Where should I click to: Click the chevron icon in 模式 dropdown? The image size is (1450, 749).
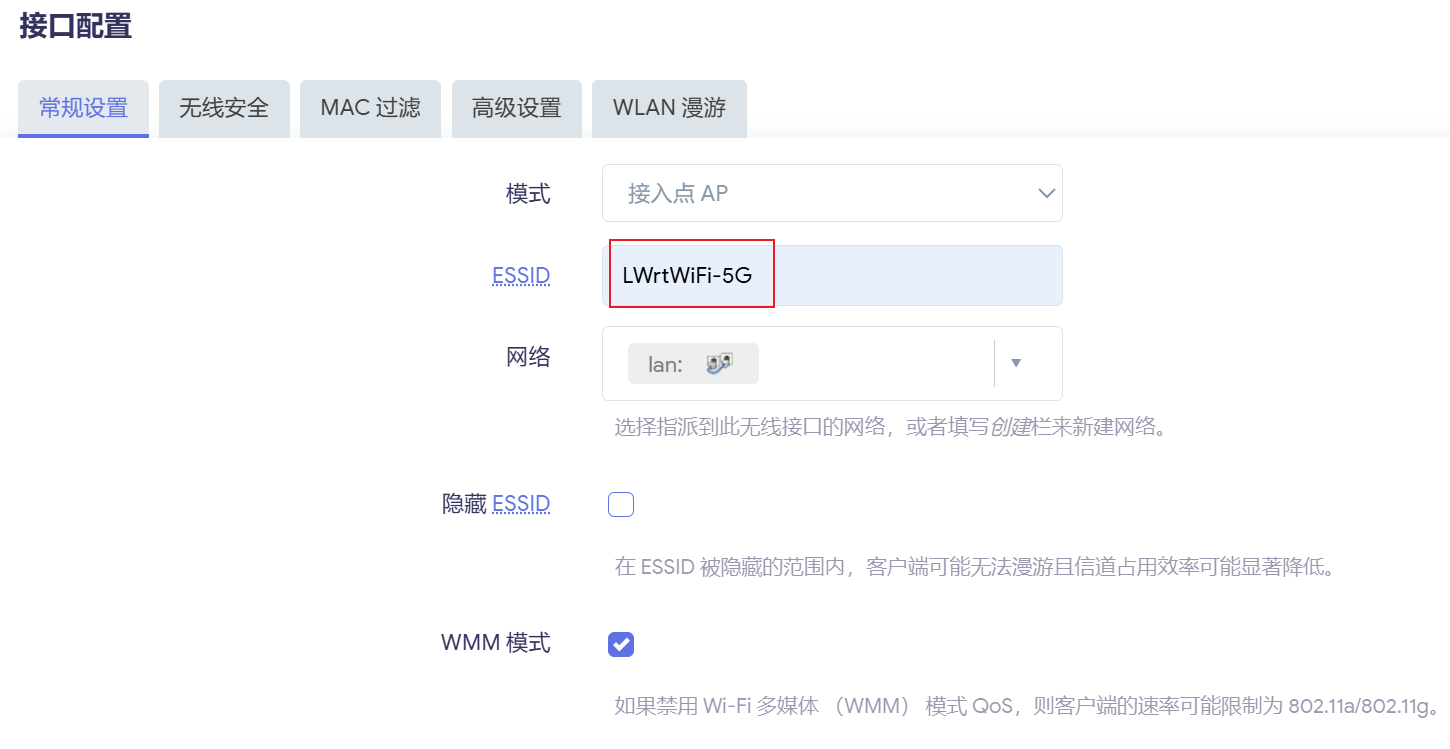tap(1046, 193)
